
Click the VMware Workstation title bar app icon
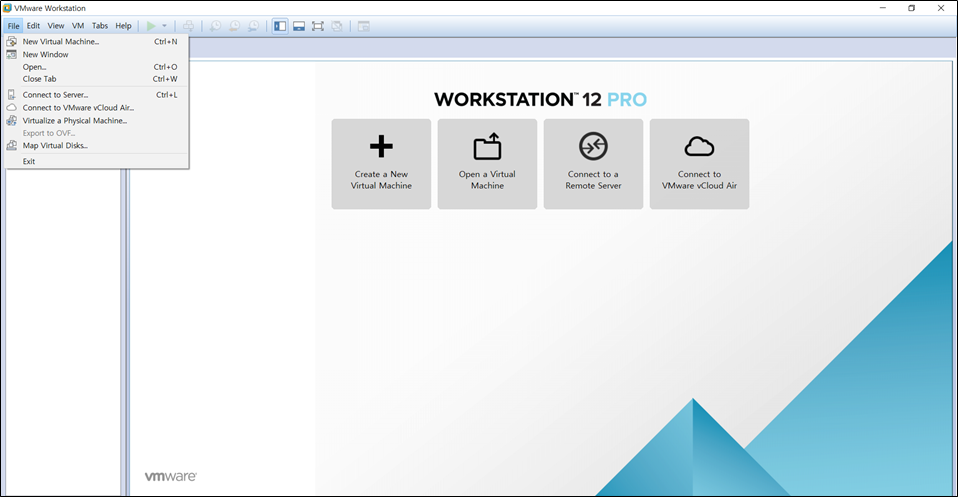[x=7, y=8]
